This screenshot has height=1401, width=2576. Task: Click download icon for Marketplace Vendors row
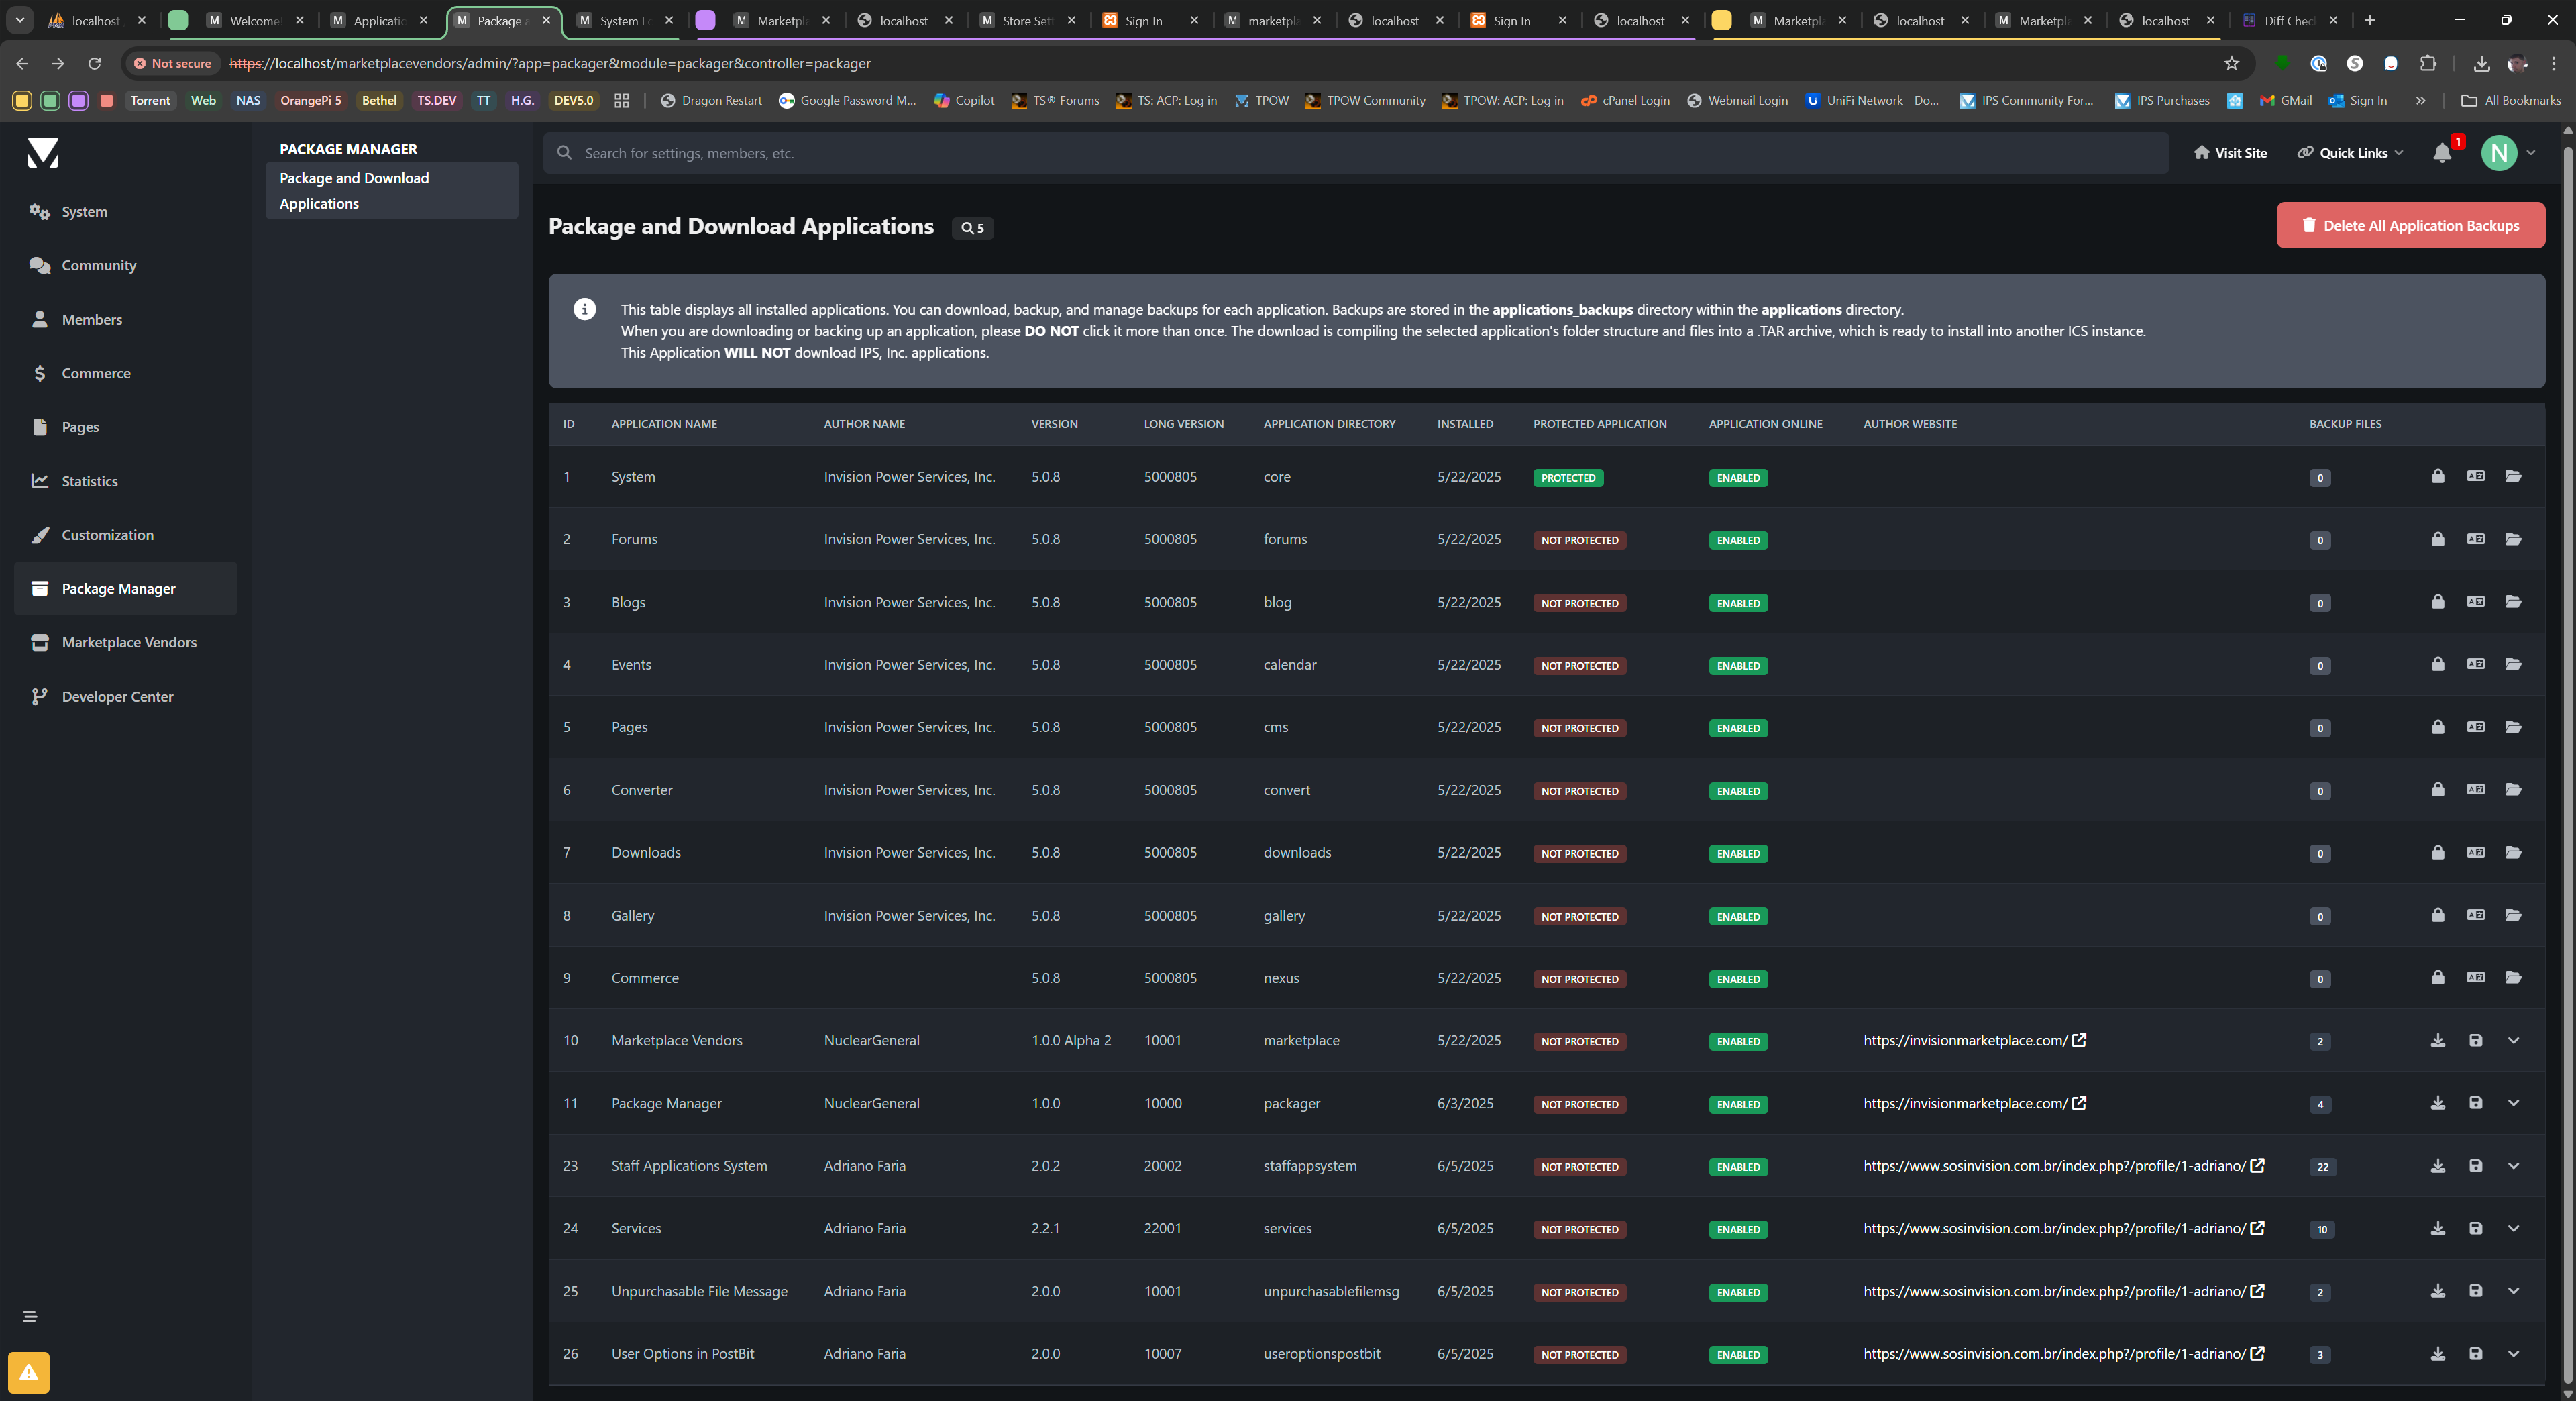pos(2438,1041)
